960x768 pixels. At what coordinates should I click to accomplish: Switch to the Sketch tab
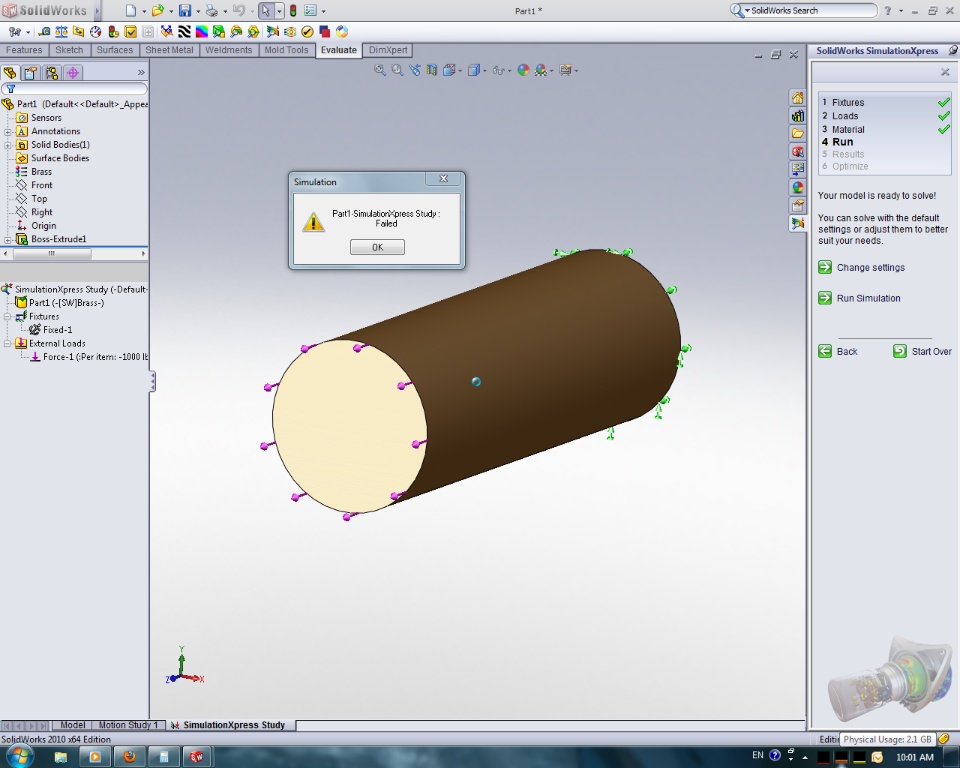69,50
